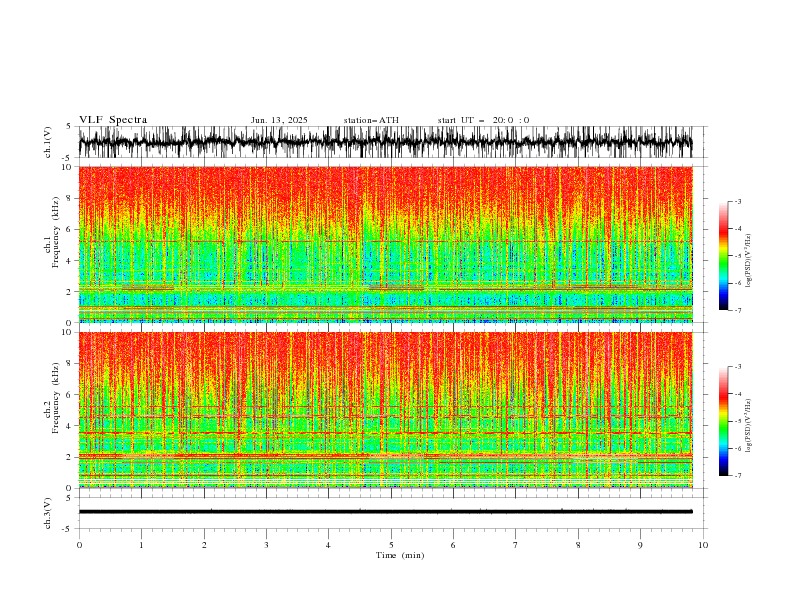Click the "-7" label on ch.2 color bar

[x=737, y=475]
